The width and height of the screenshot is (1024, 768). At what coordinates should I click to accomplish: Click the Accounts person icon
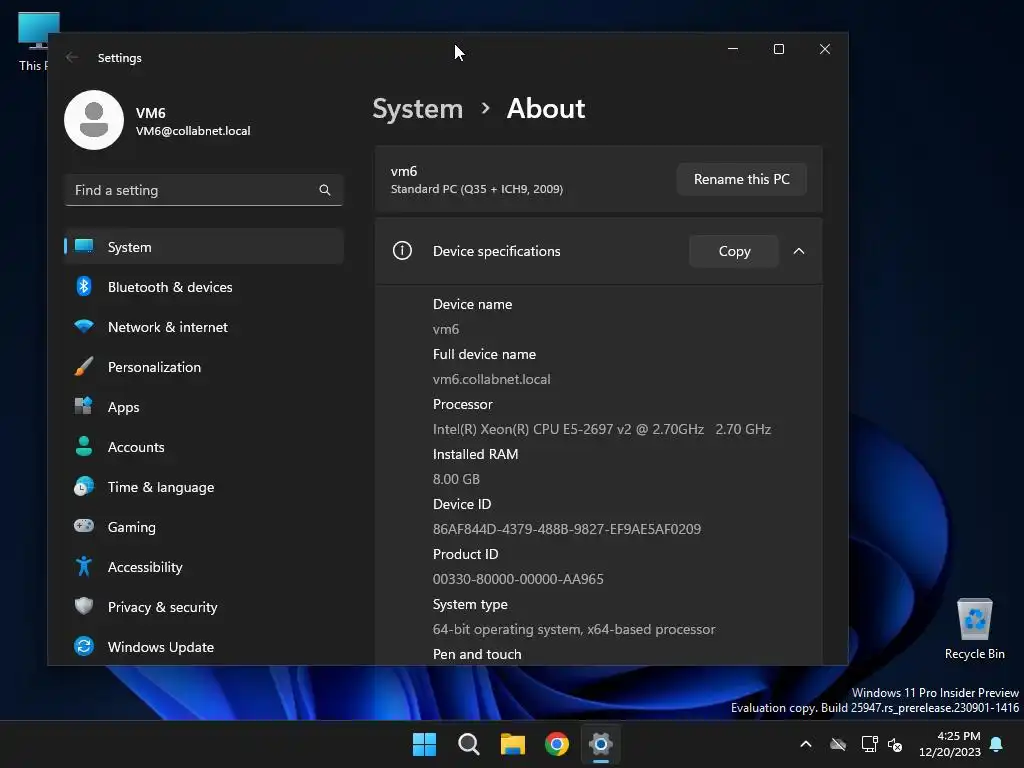click(84, 447)
